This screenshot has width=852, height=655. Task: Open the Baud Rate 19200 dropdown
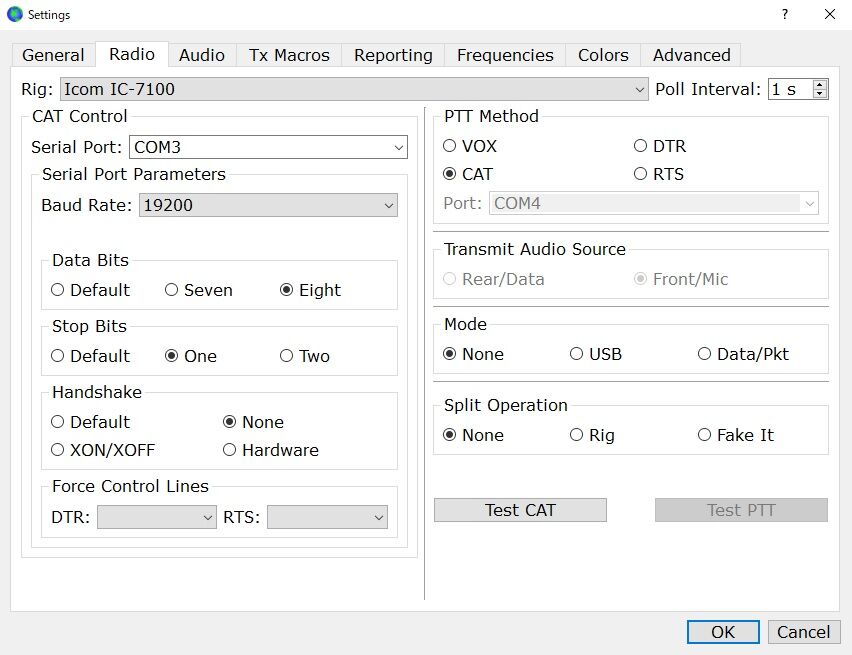(x=268, y=205)
